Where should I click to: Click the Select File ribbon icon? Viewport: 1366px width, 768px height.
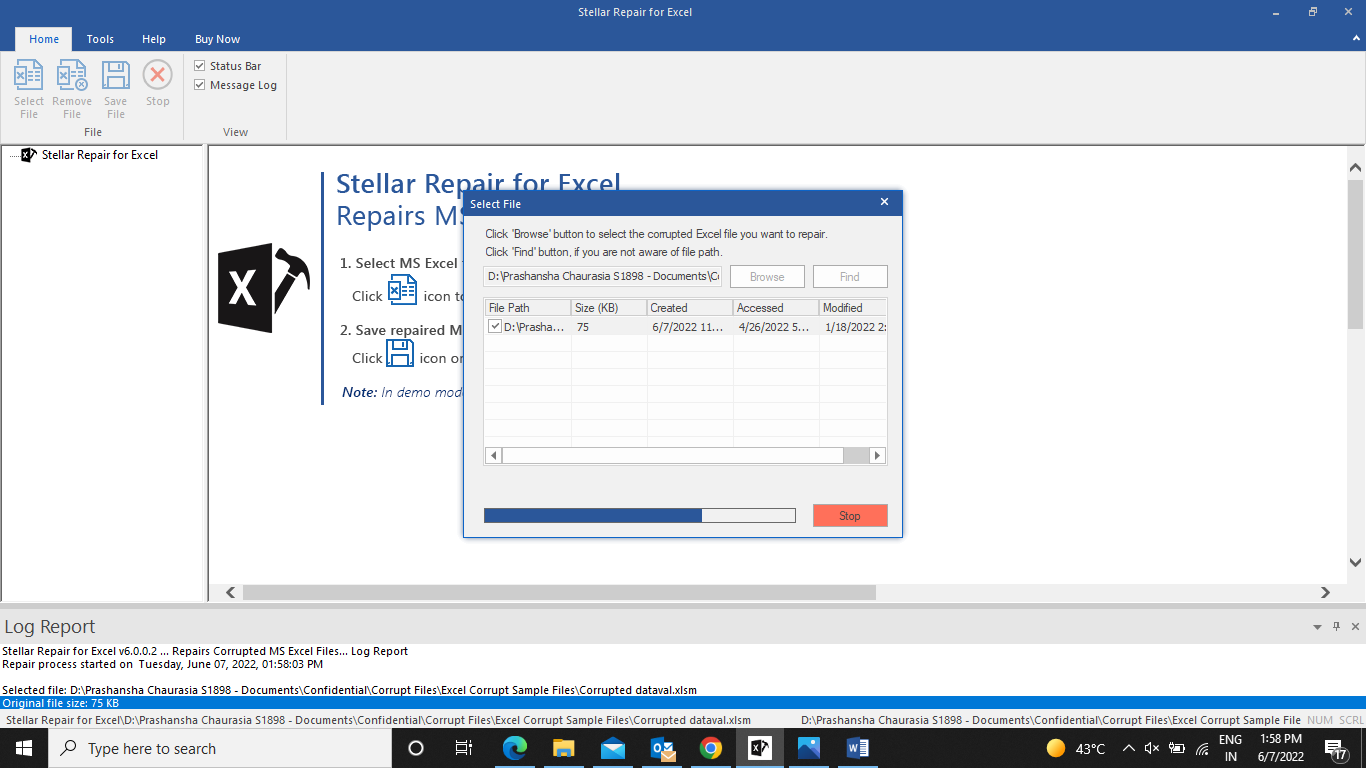29,89
